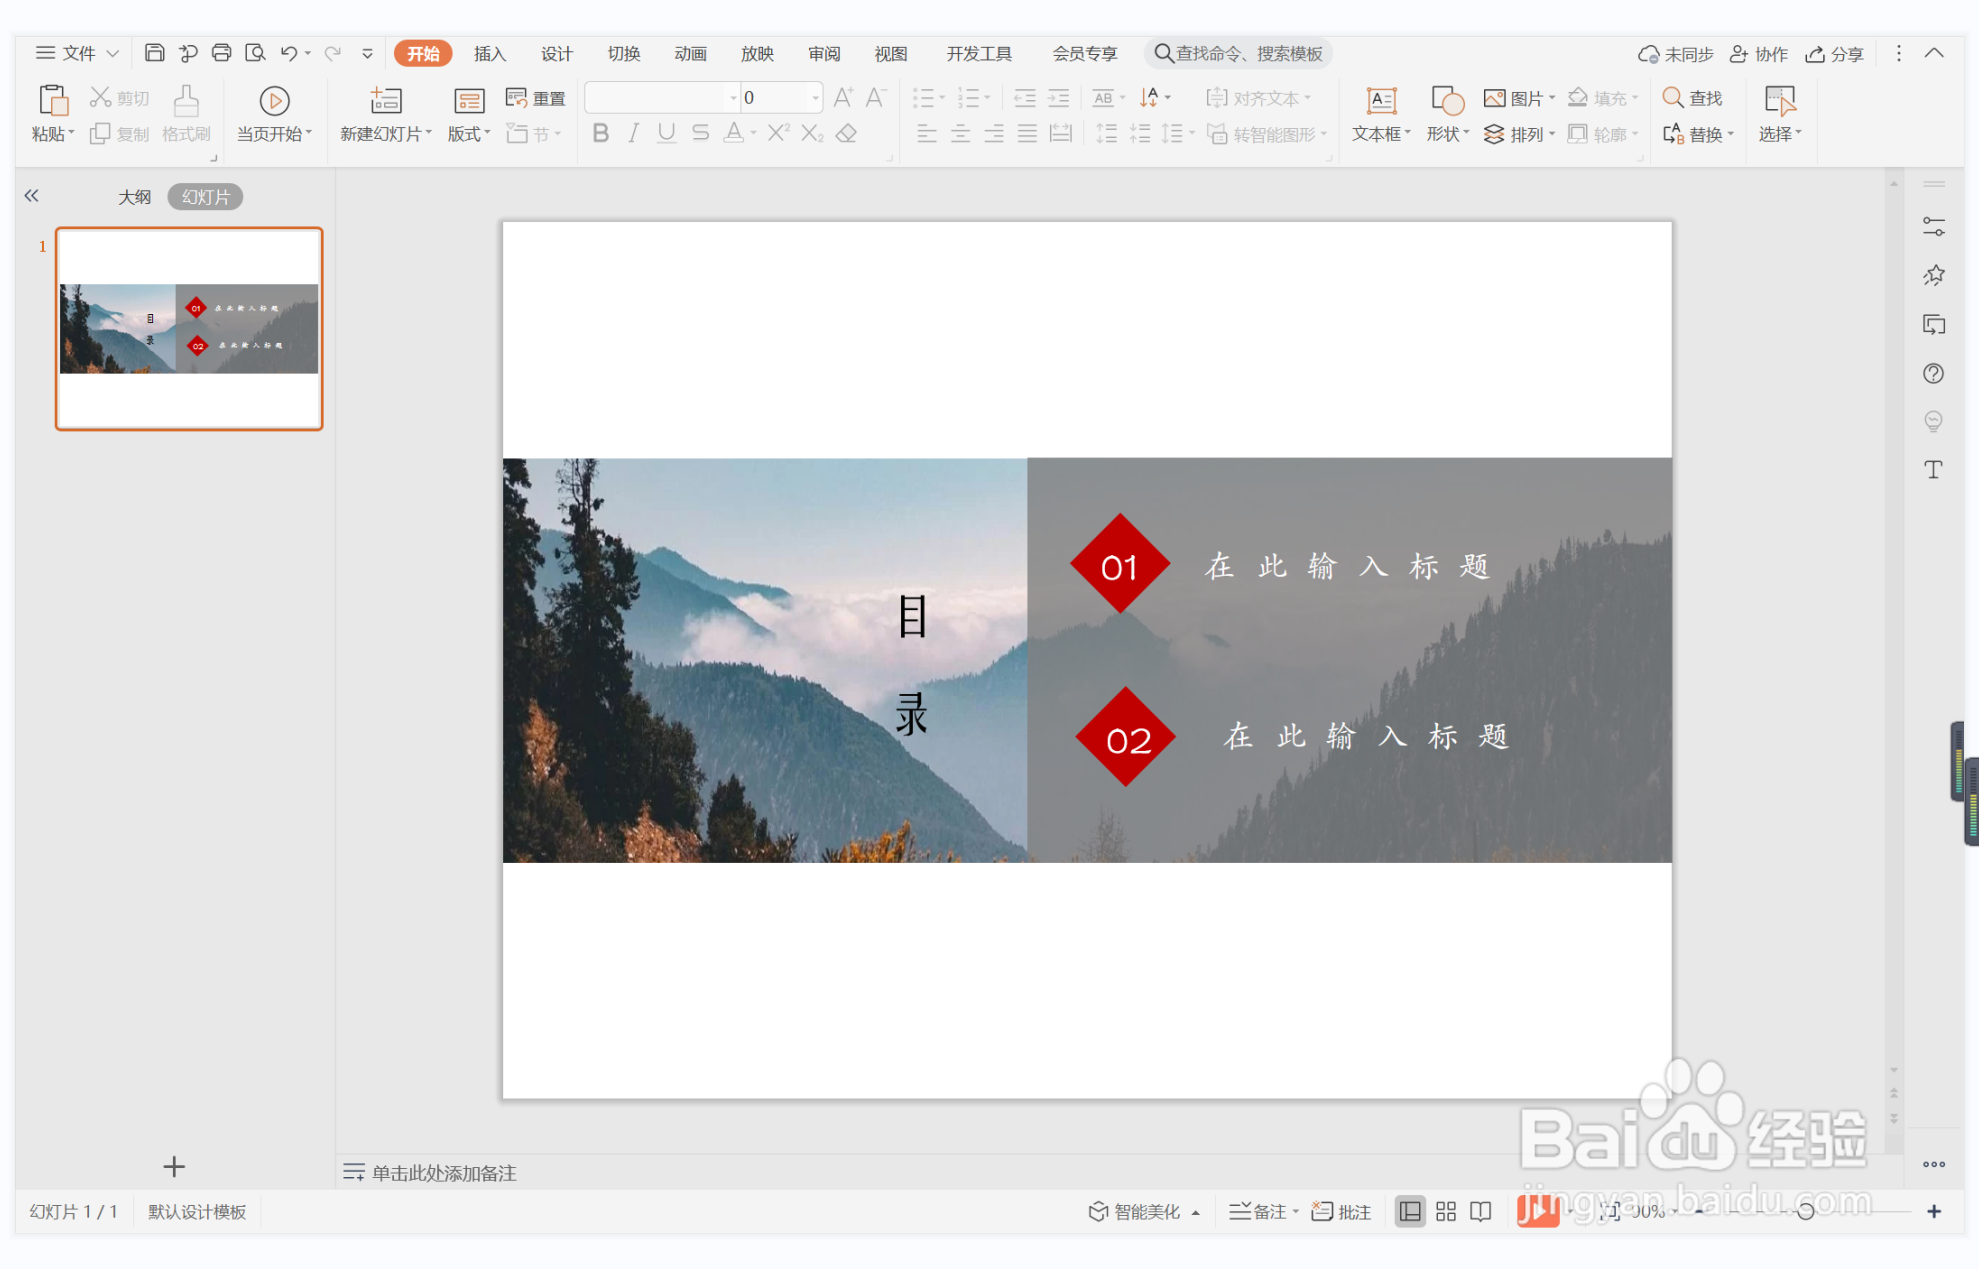Open the Insert (插入) tab
Screen dimensions: 1979x1269
(489, 53)
